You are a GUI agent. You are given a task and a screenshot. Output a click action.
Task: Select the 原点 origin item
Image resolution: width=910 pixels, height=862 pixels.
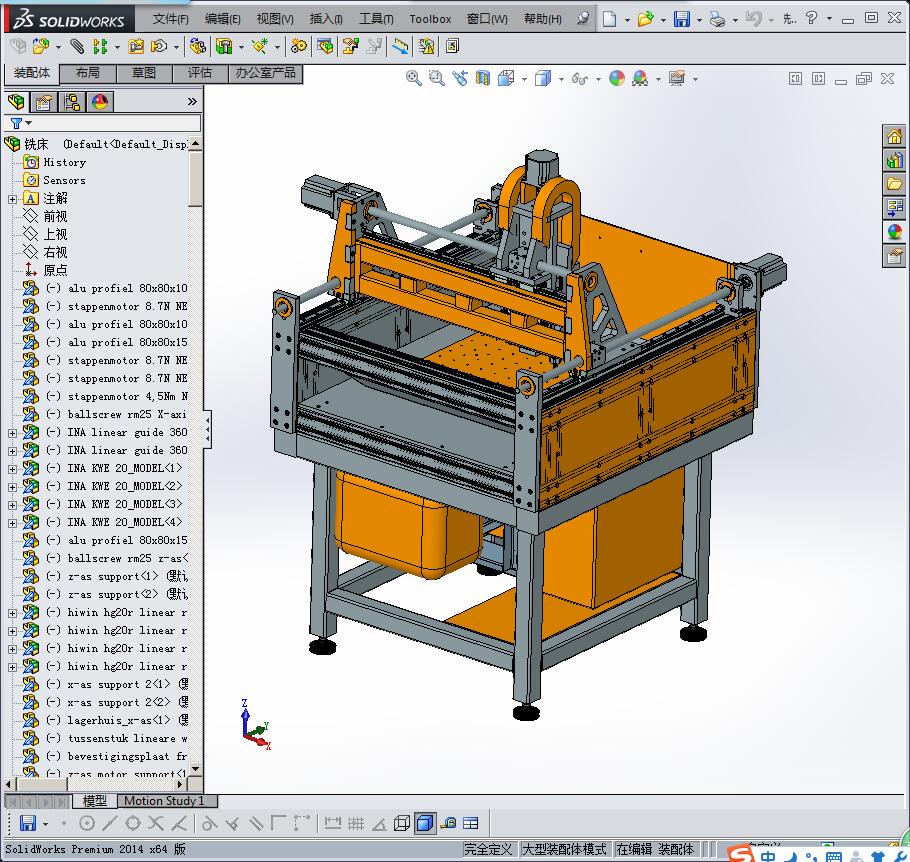(55, 270)
